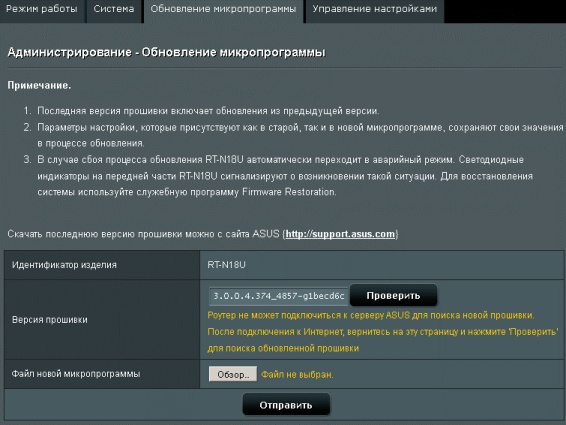Select the Обновление микропрограммы tab
Viewport: 566px width, 425px height.
click(223, 10)
